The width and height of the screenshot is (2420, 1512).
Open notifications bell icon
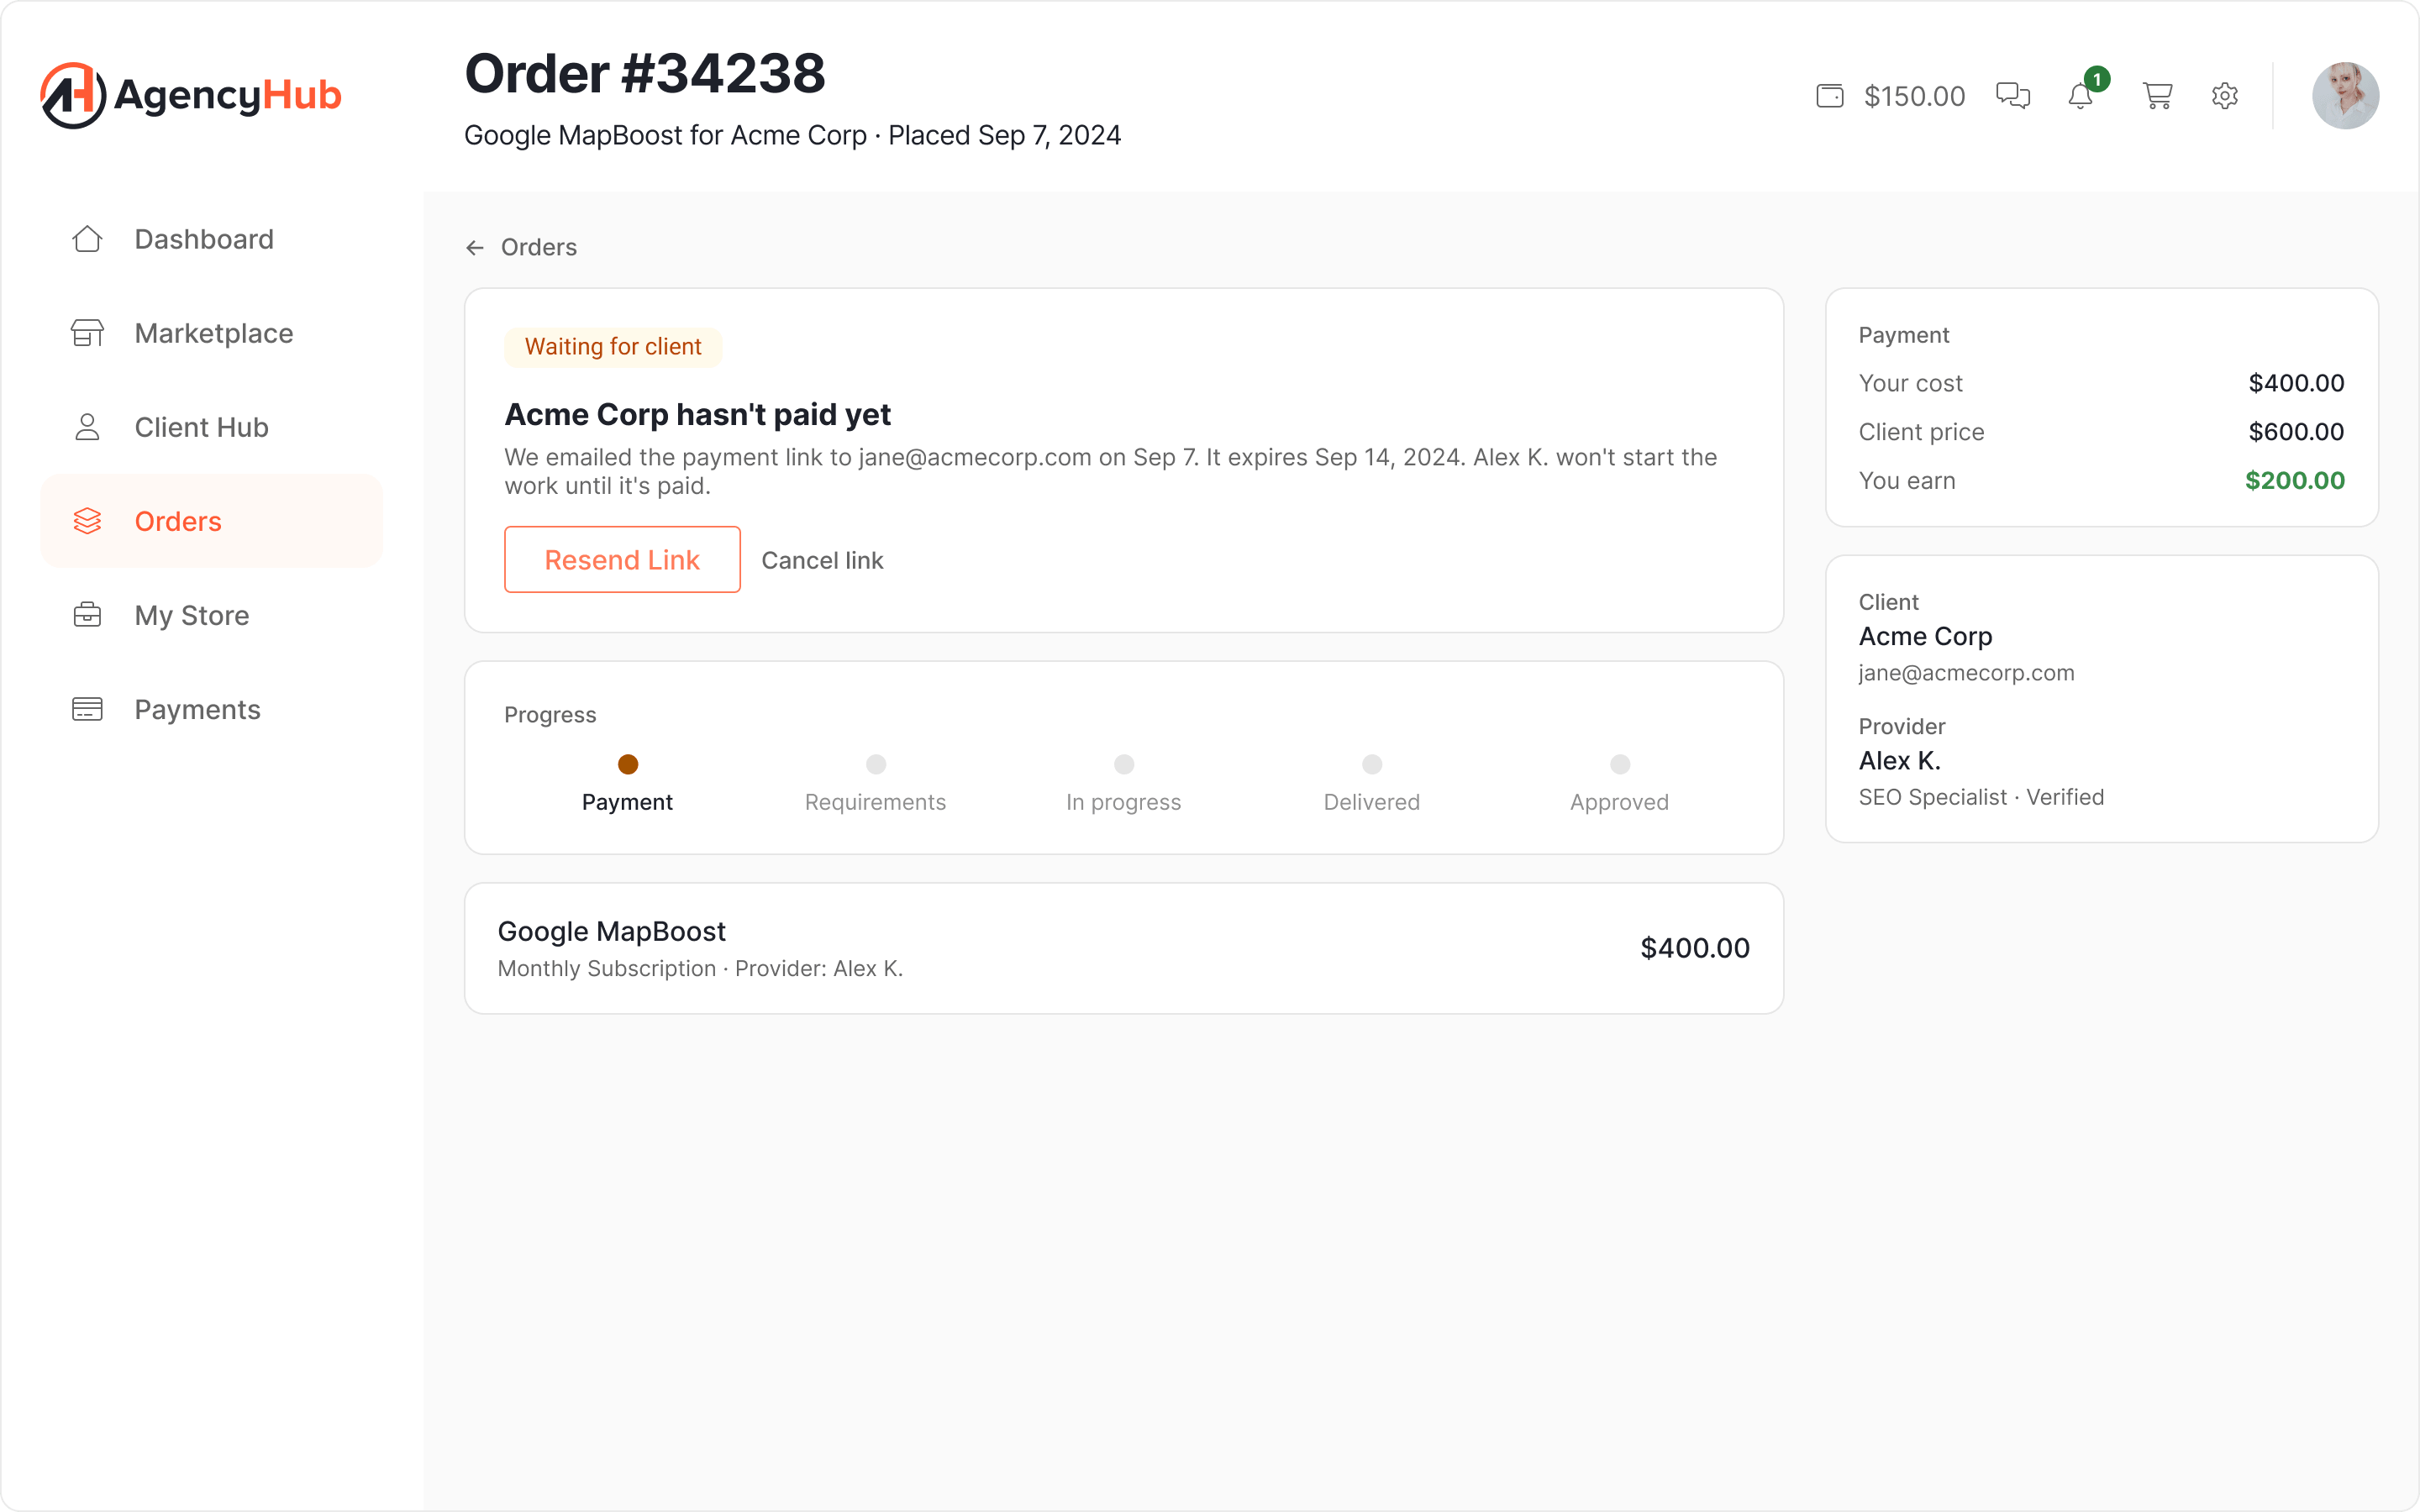click(x=2080, y=97)
